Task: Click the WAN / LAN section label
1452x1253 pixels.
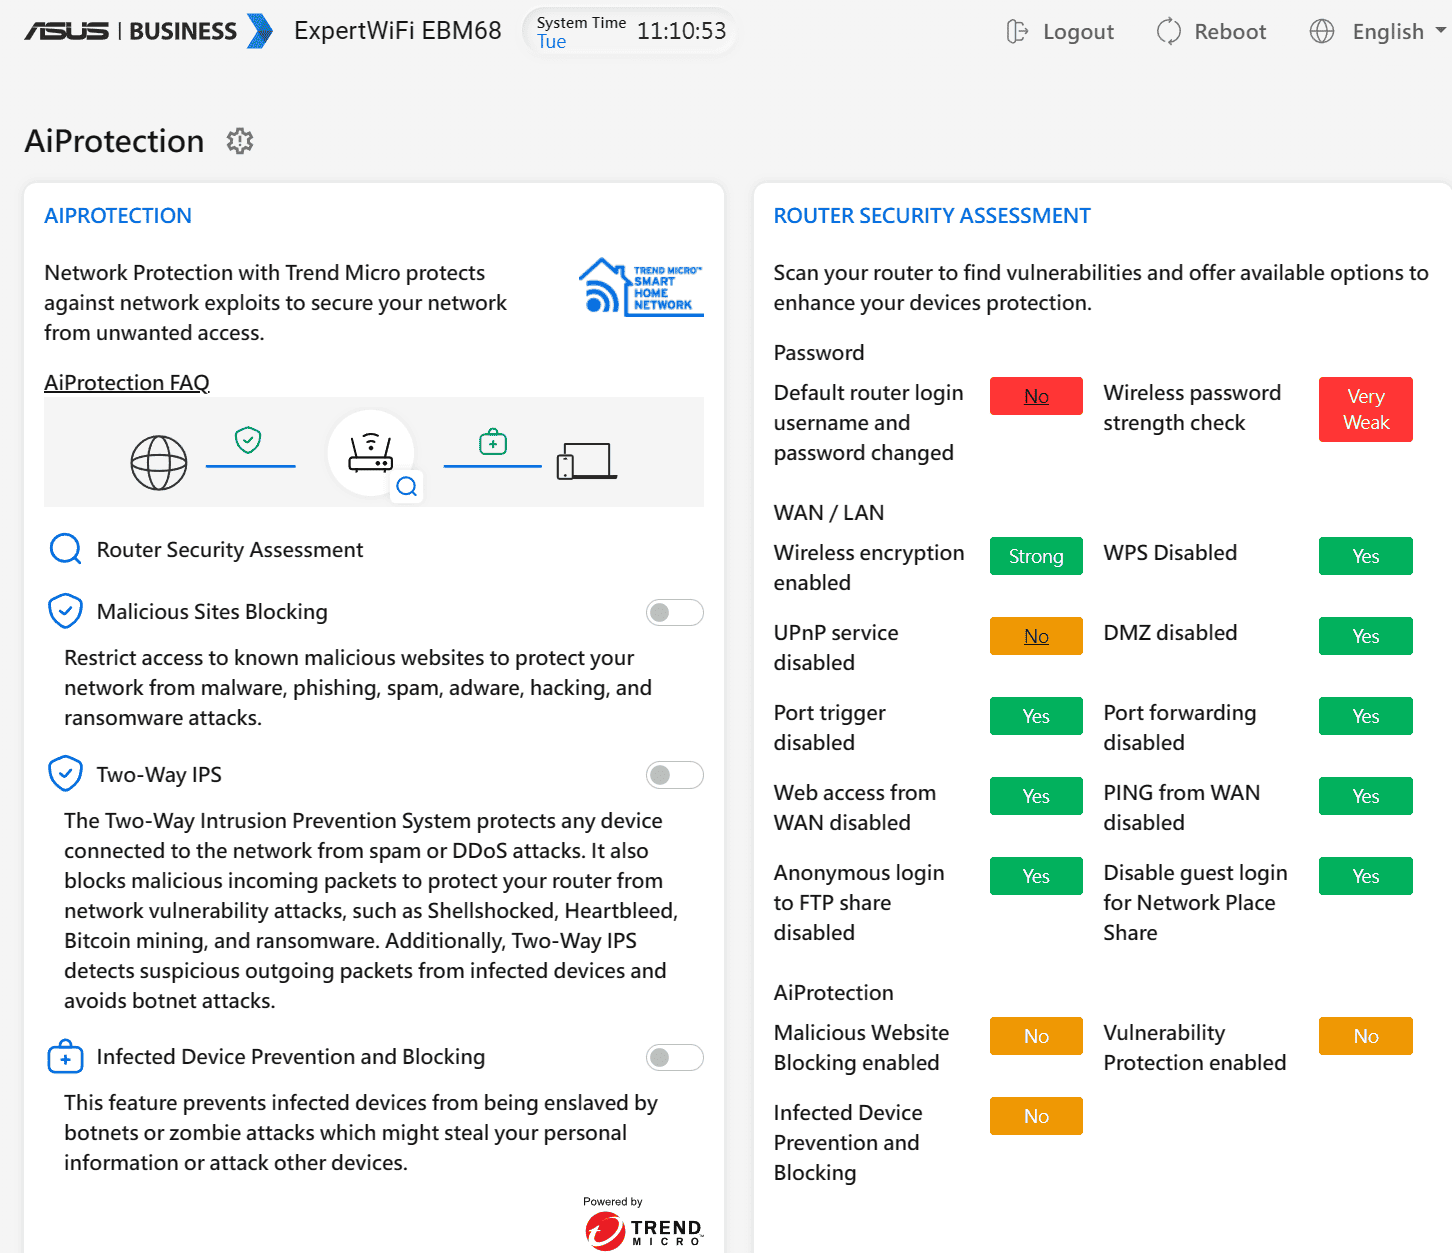Action: coord(829,513)
